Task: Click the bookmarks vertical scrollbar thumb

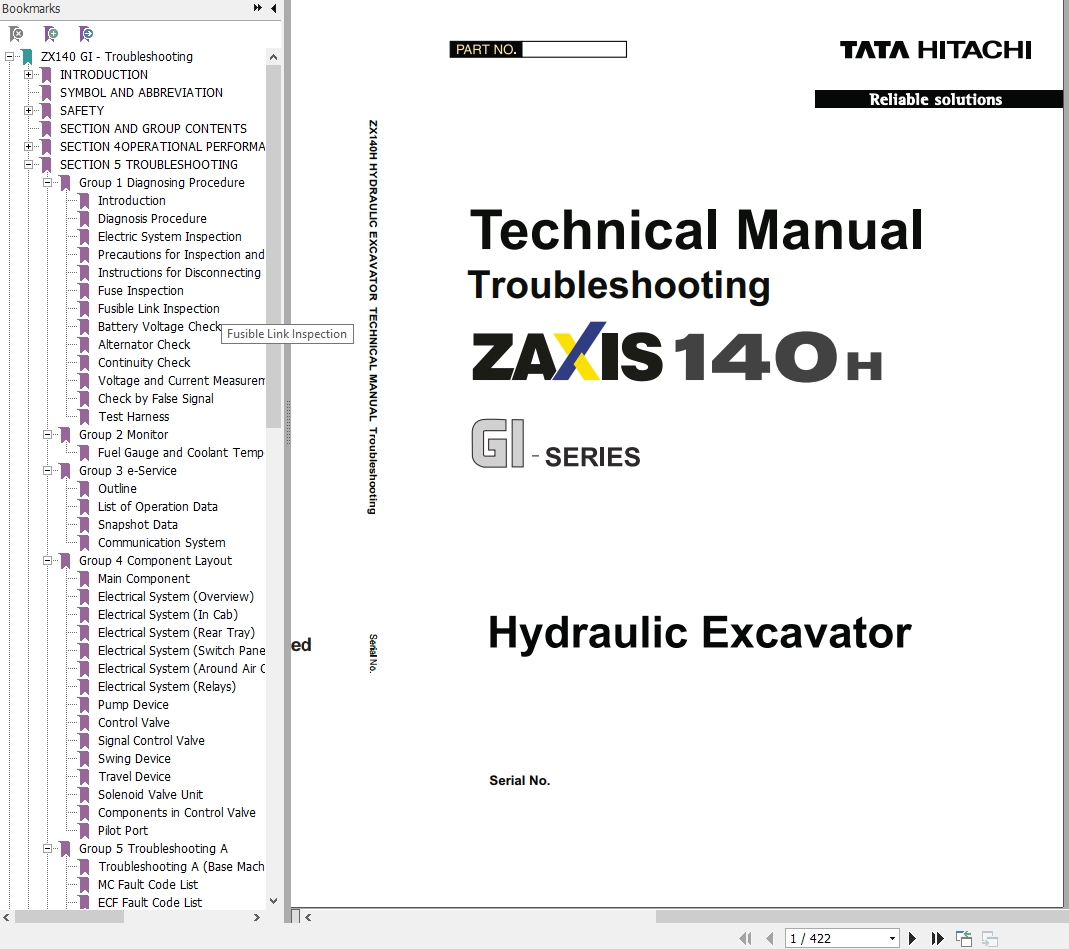Action: (x=273, y=245)
